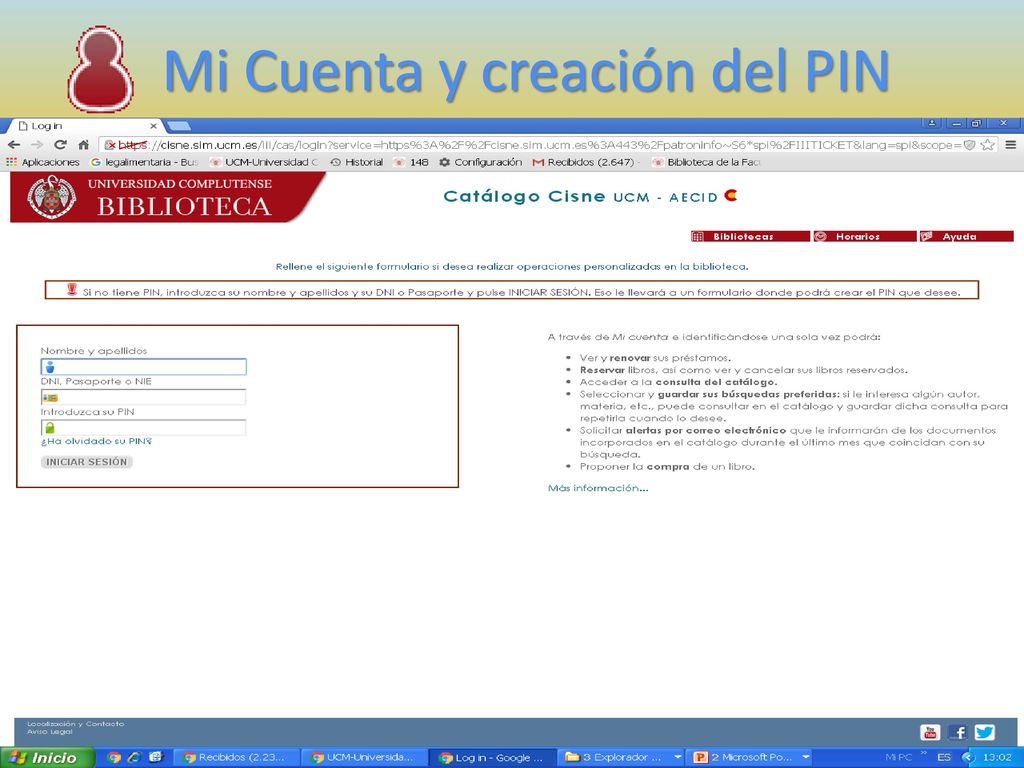Go back with the browser back arrow
Screen dimensions: 1024x768
(14, 144)
